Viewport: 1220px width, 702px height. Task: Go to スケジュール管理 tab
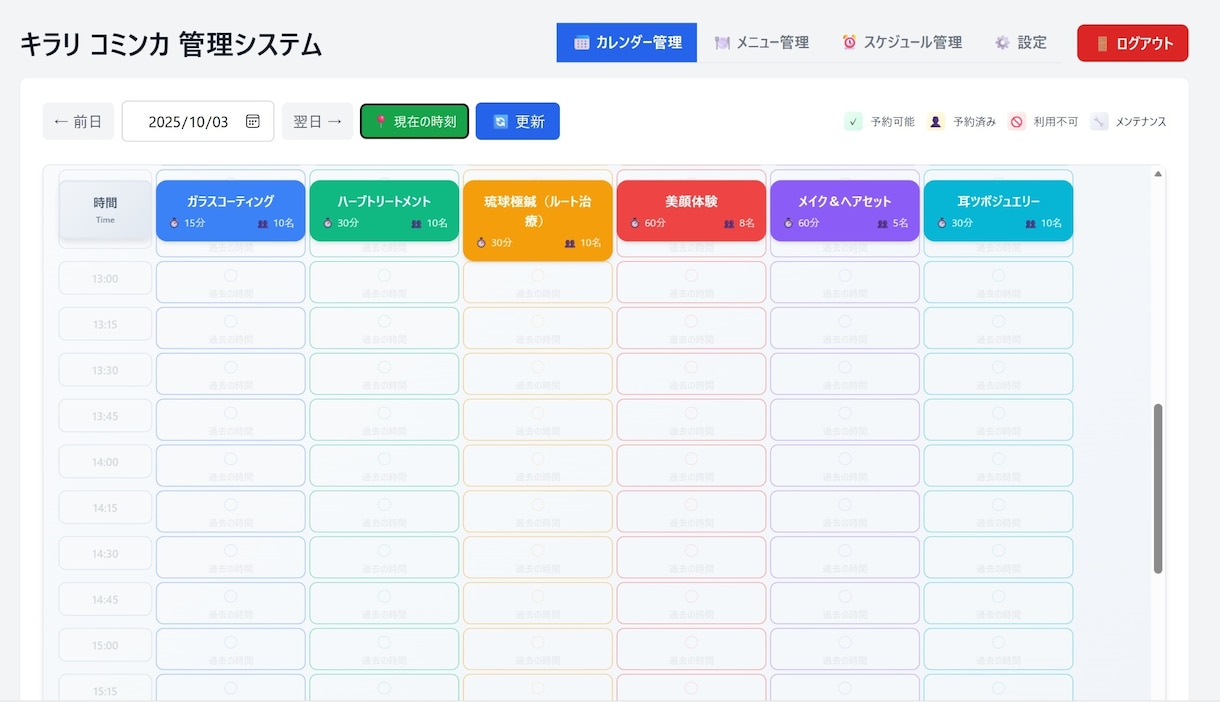[x=902, y=42]
